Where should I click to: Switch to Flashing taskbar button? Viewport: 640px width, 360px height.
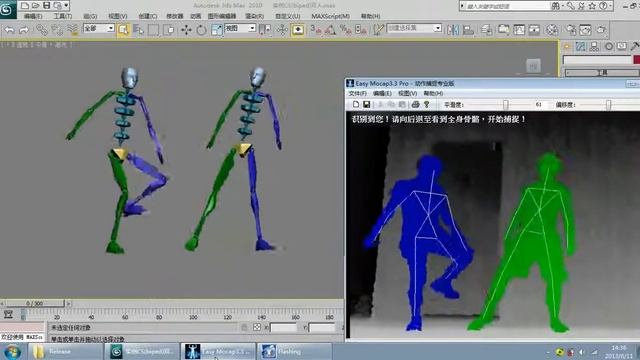pos(294,351)
